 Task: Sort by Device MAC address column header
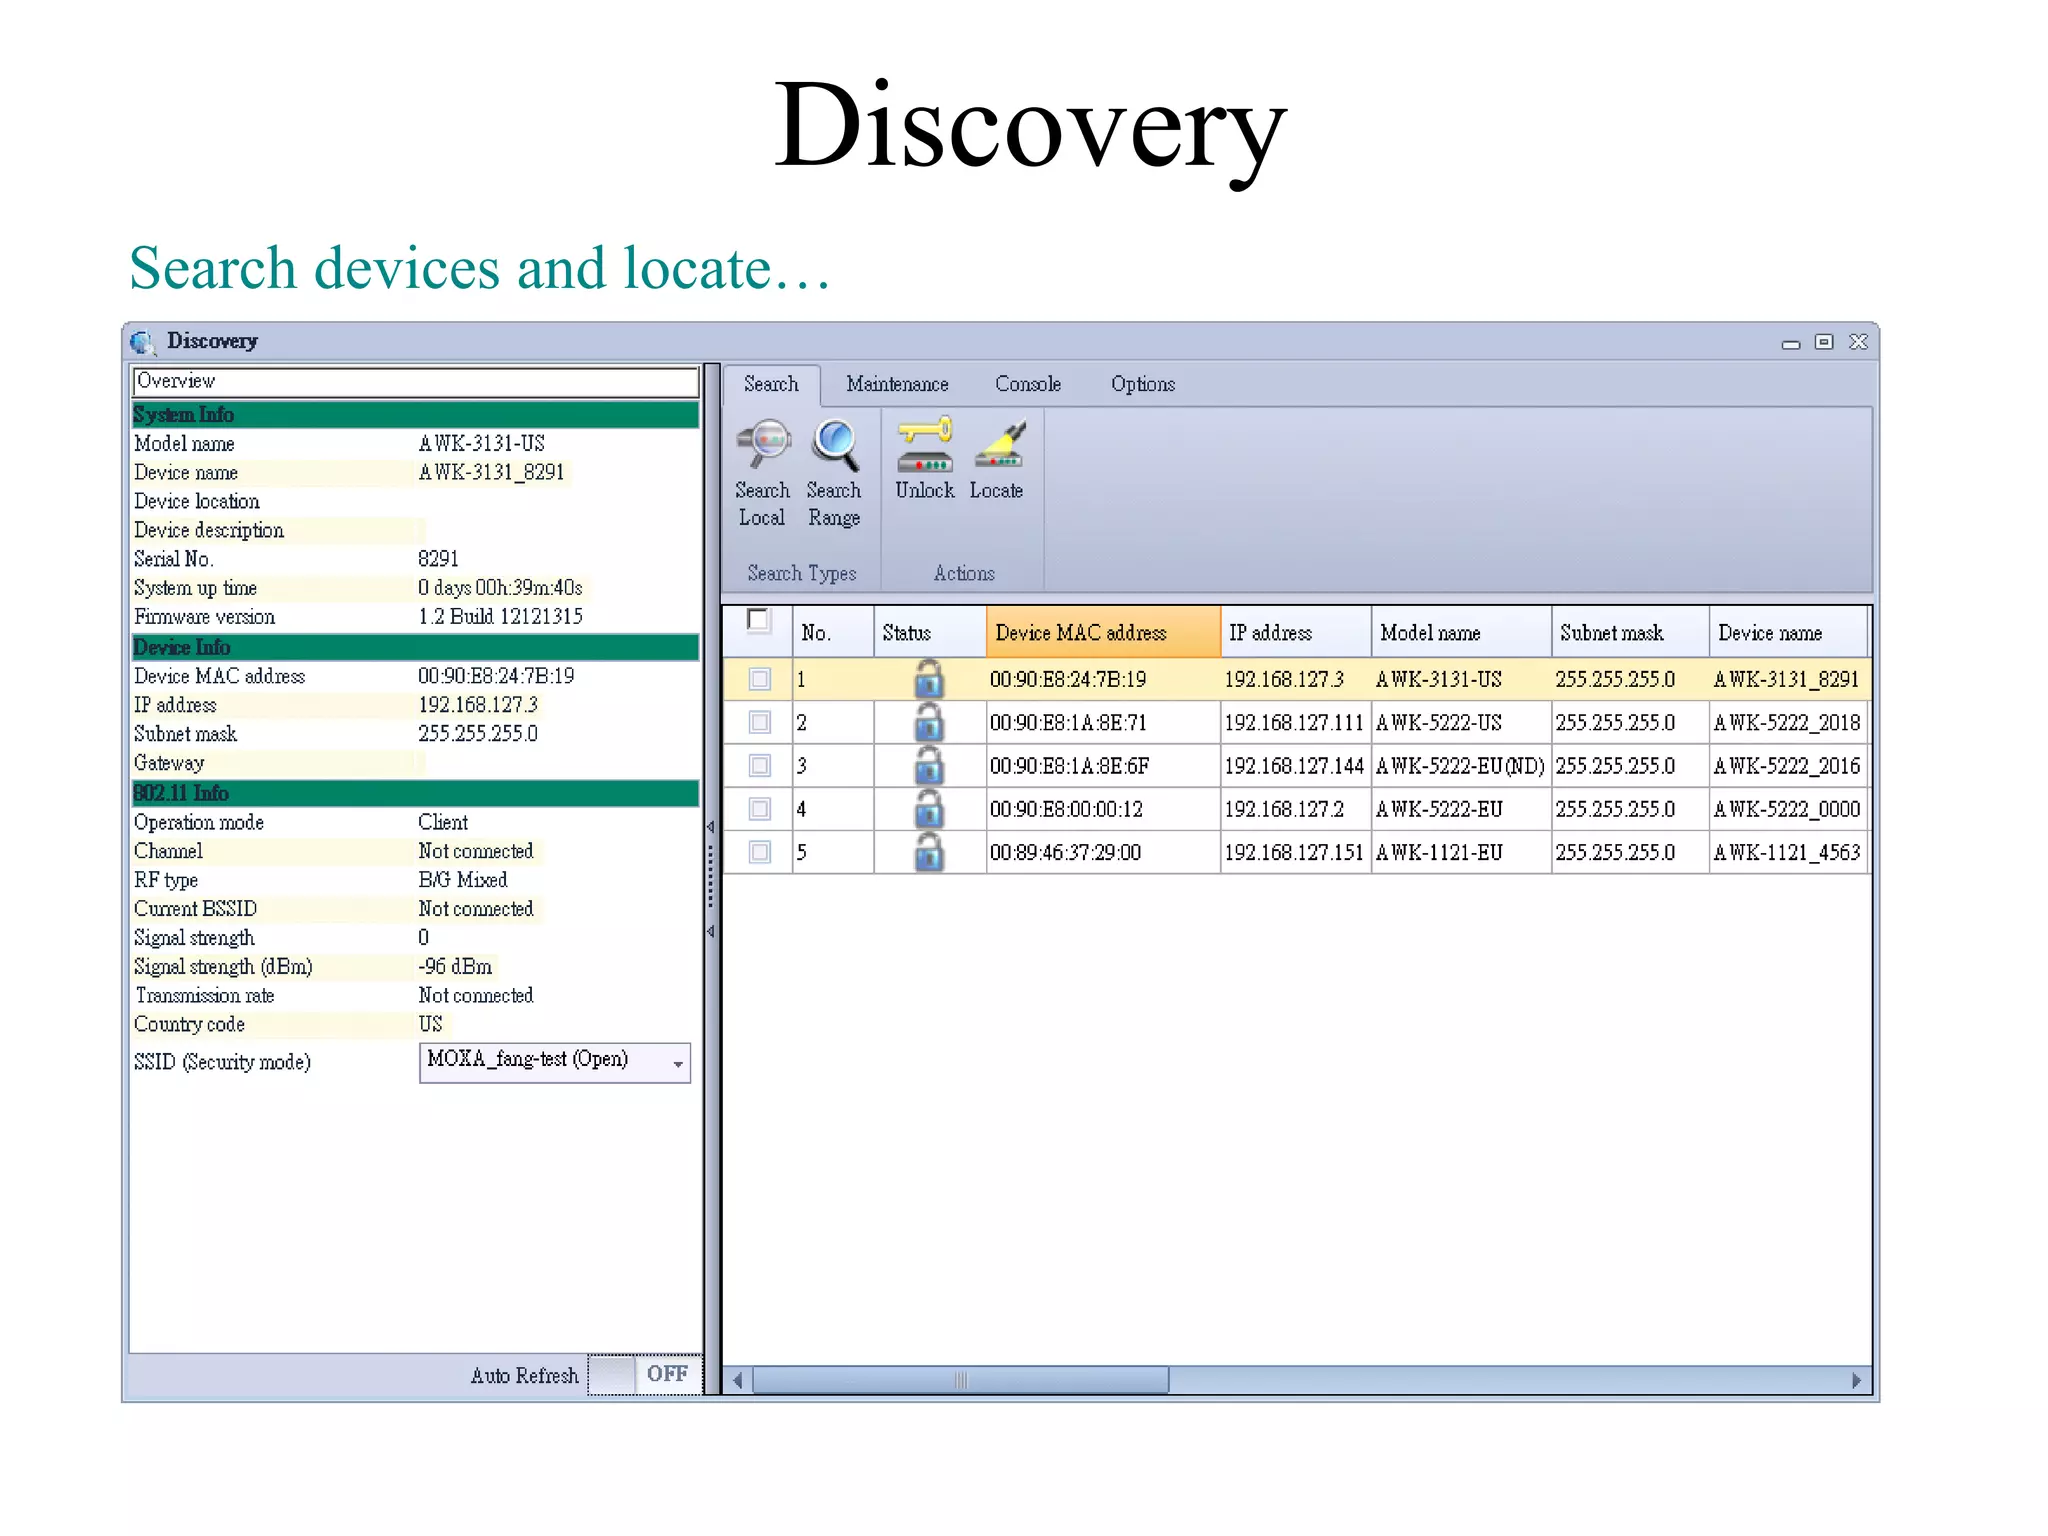[1103, 632]
